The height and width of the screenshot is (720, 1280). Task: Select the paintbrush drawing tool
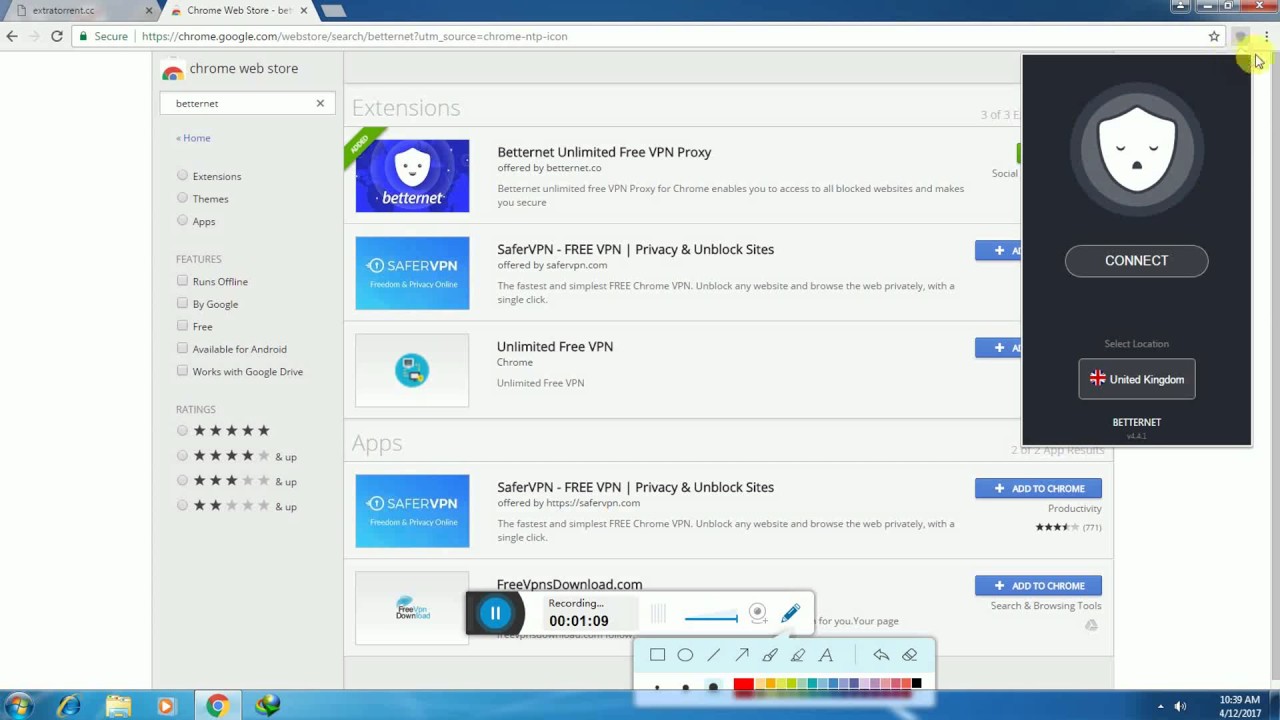coord(770,655)
